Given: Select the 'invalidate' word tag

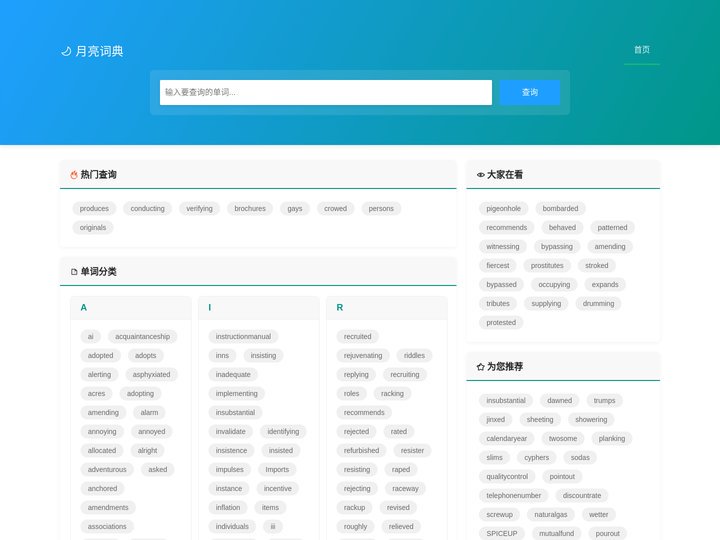Looking at the screenshot, I should pyautogui.click(x=231, y=432).
